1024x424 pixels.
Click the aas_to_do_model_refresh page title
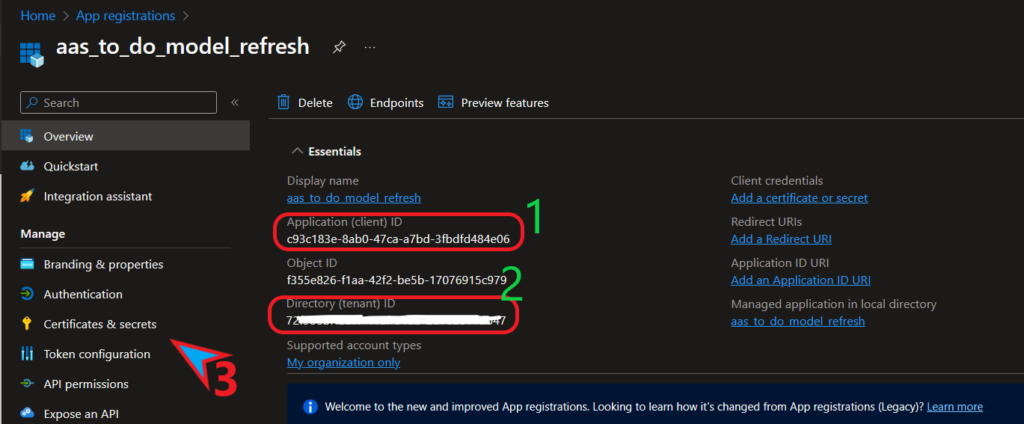click(x=183, y=47)
